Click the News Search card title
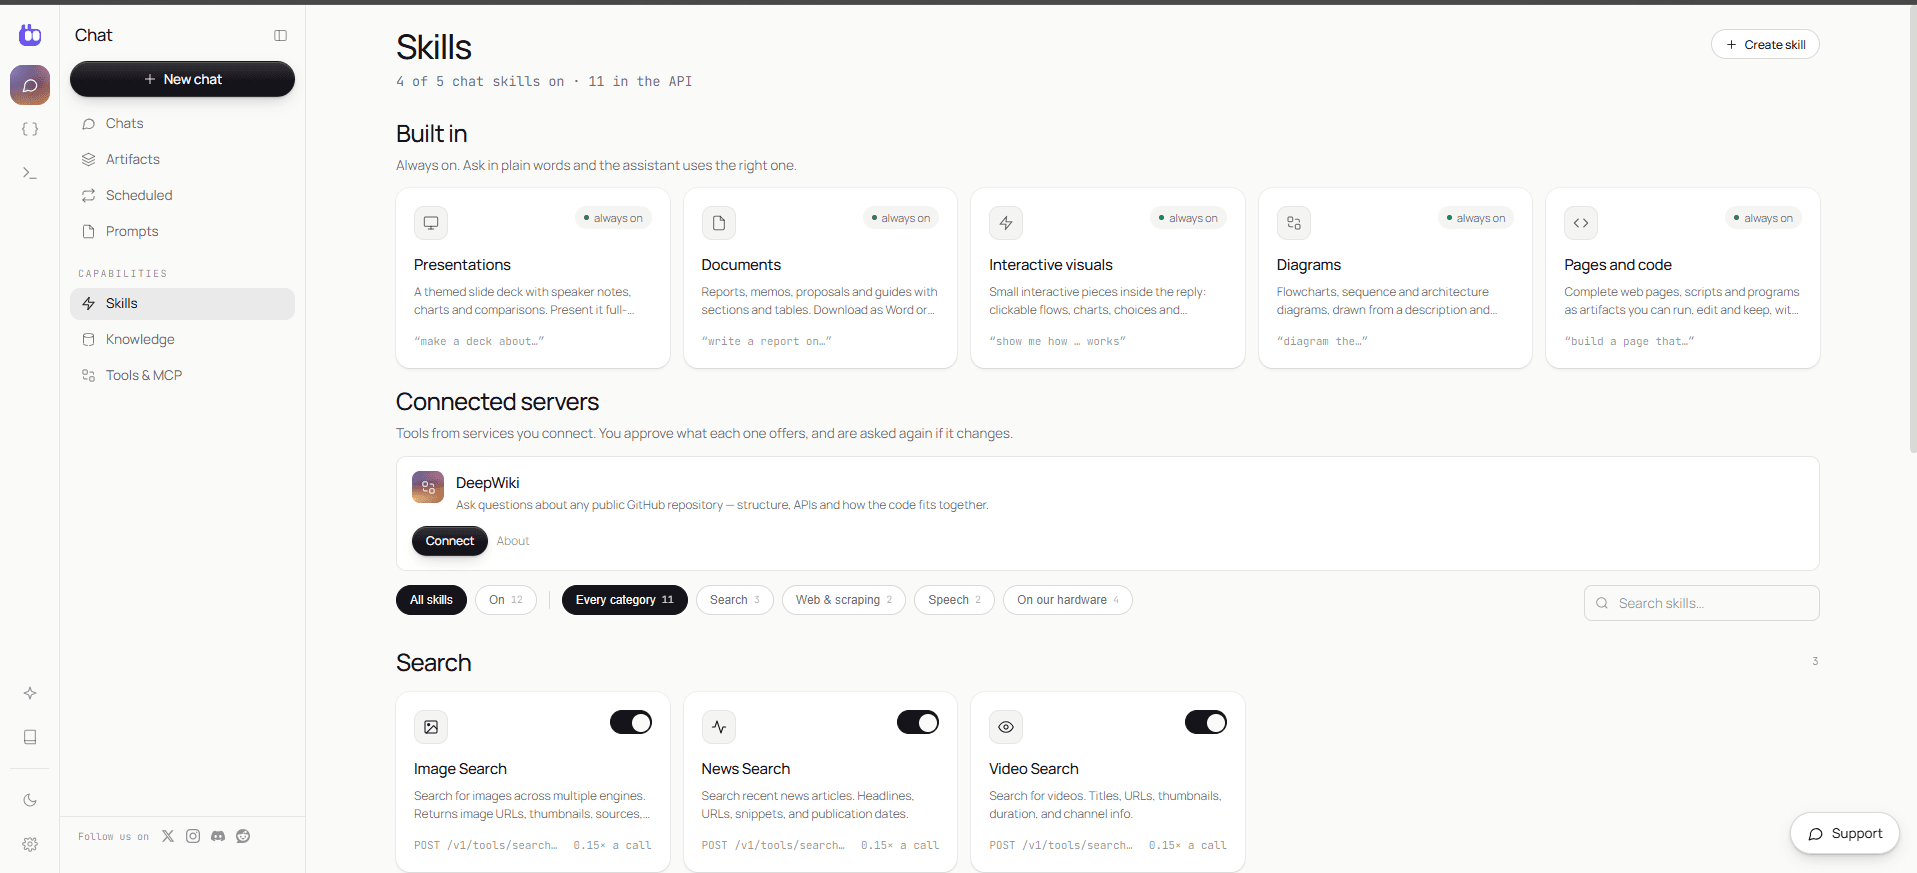Image resolution: width=1917 pixels, height=873 pixels. click(x=746, y=769)
